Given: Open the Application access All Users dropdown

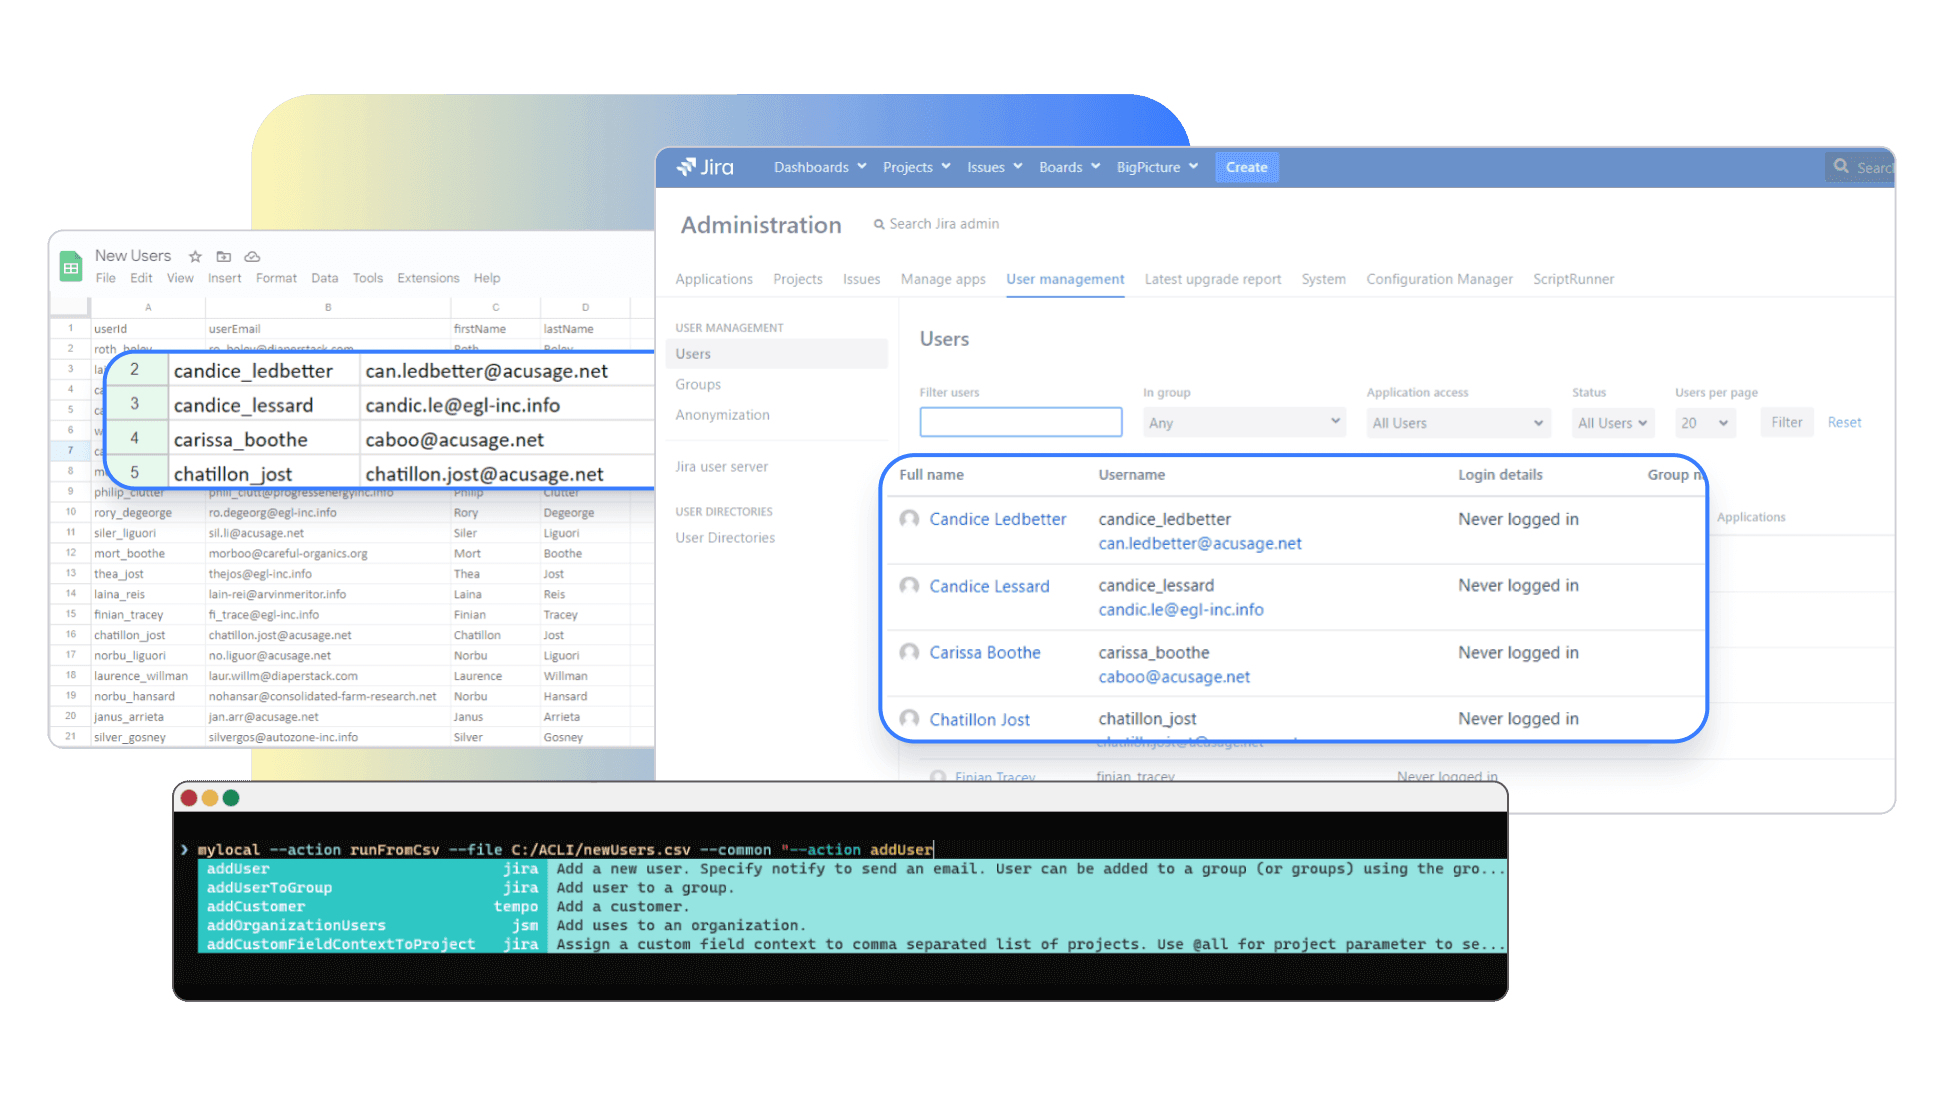Looking at the screenshot, I should click(x=1457, y=422).
